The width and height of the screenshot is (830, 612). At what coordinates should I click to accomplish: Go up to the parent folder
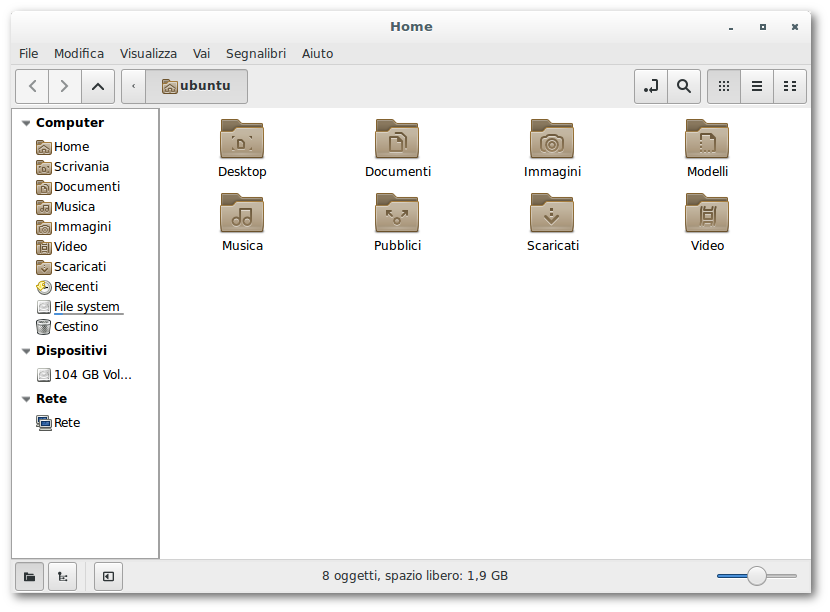(x=97, y=86)
